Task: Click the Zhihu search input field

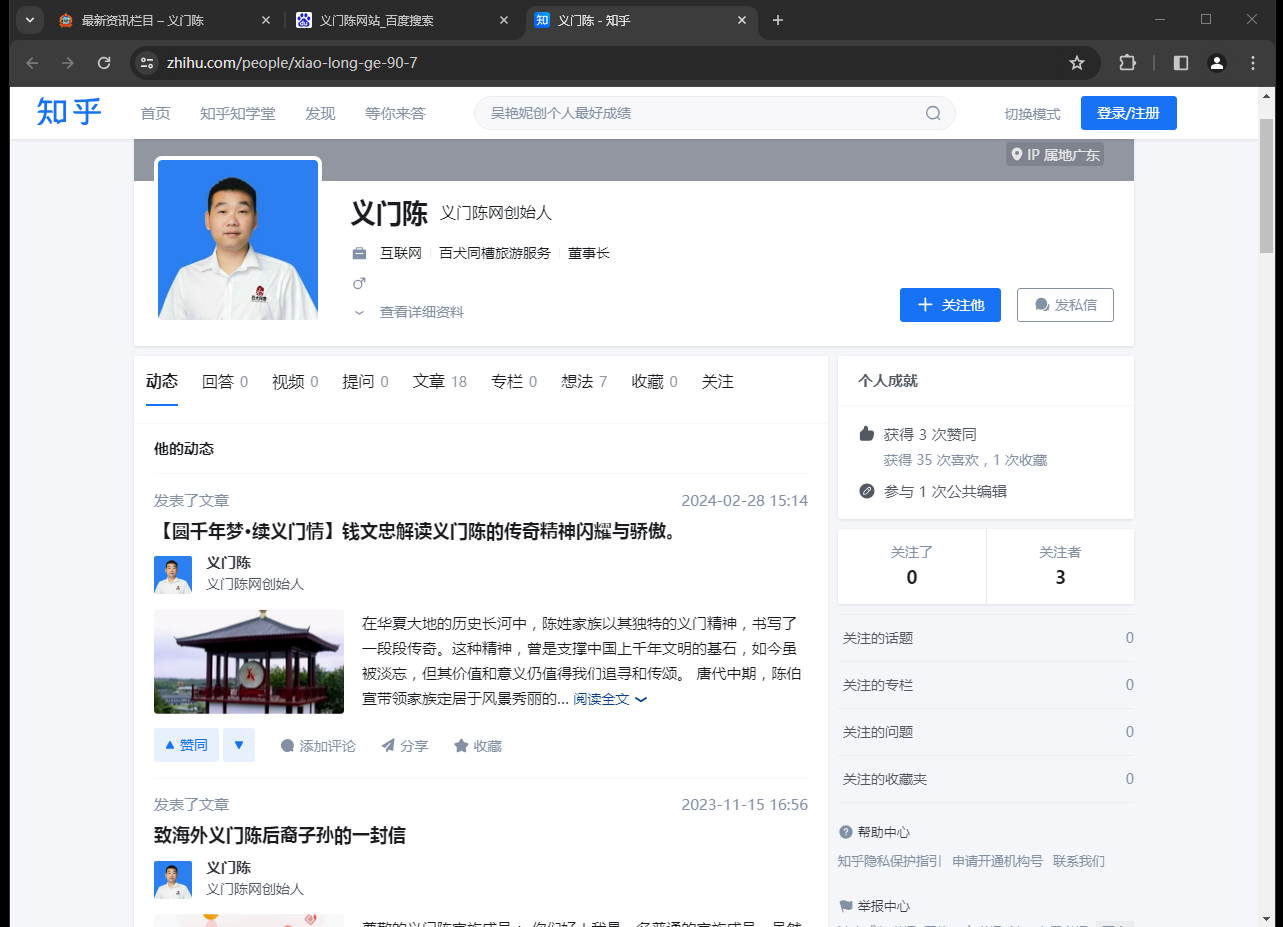Action: click(700, 113)
